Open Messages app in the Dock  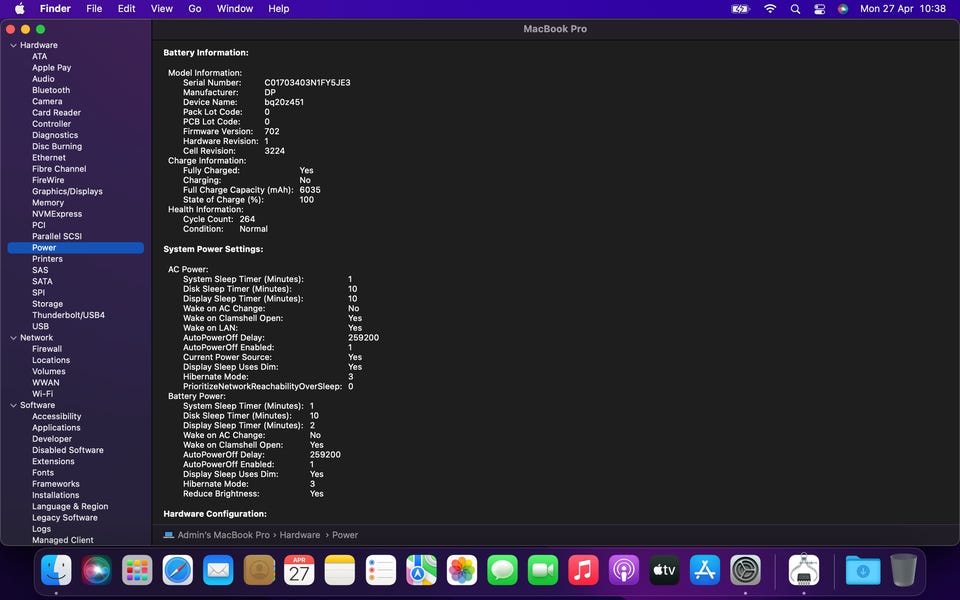pos(502,570)
